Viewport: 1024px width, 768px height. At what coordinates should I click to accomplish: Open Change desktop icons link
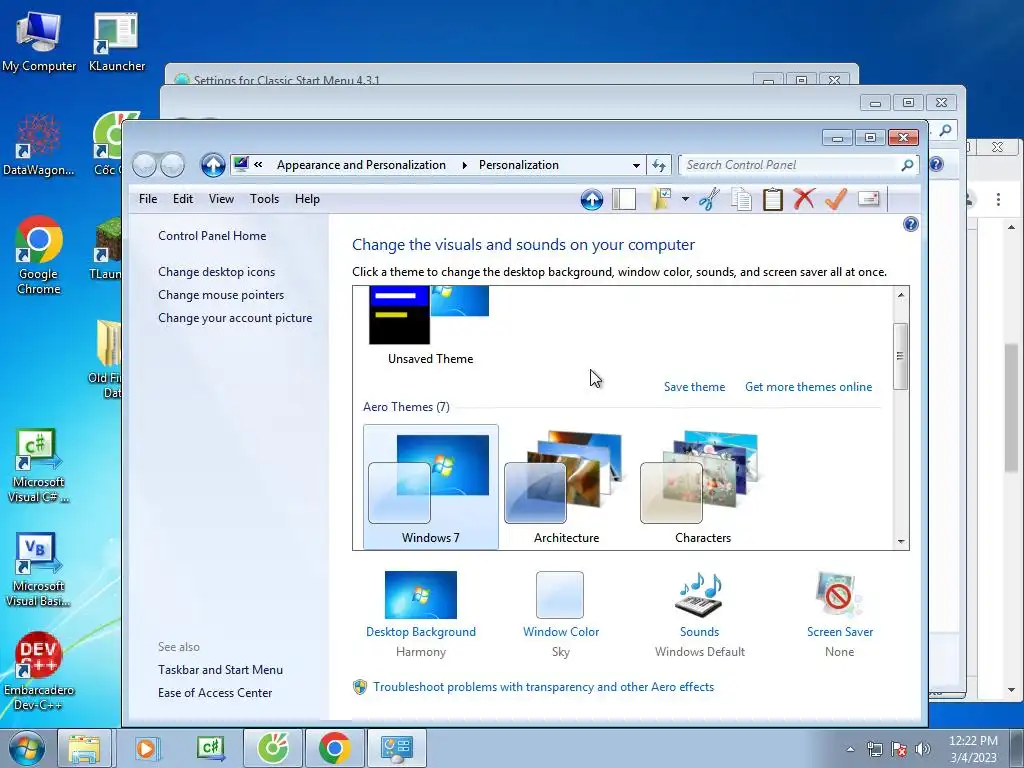(x=216, y=272)
